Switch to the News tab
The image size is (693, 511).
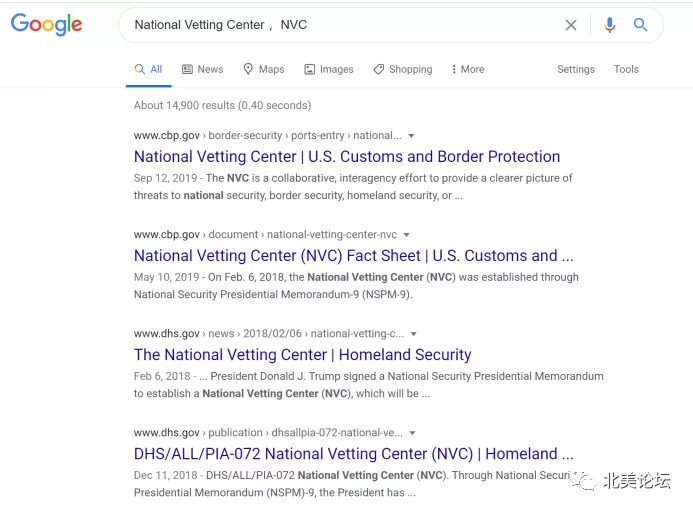[203, 69]
